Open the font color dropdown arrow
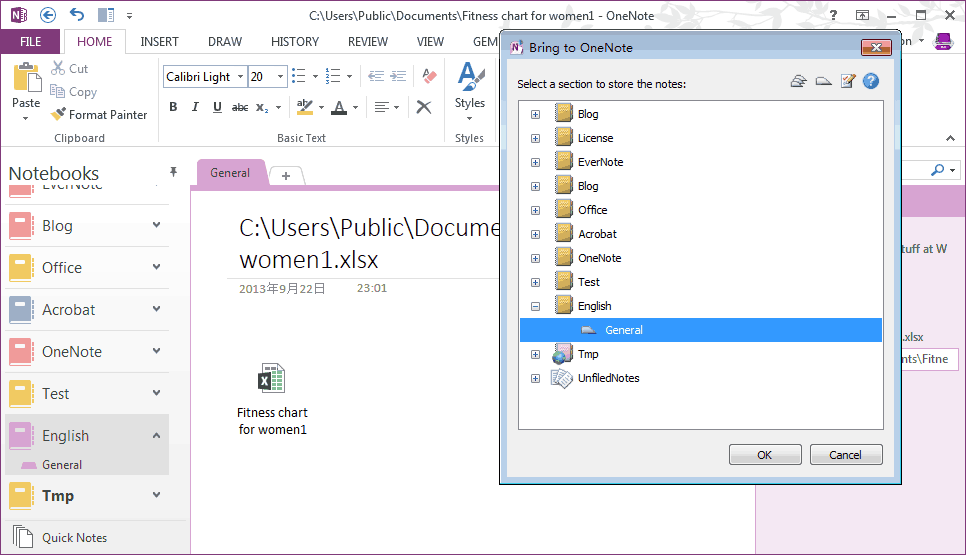 (x=355, y=107)
